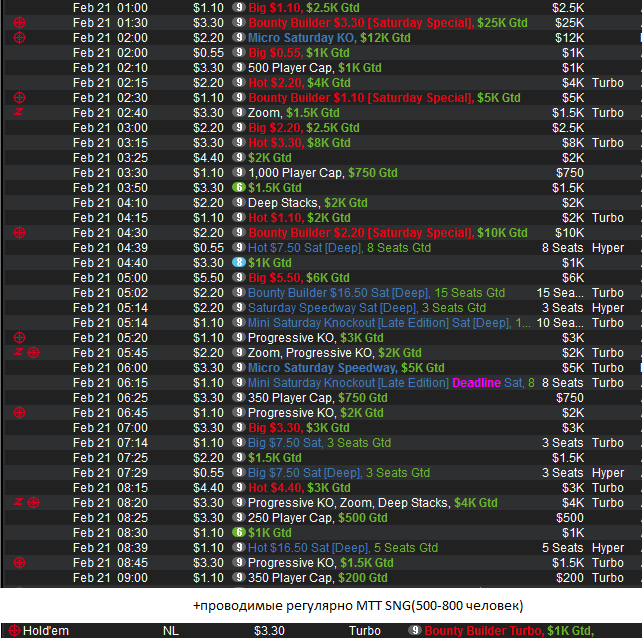Click the Zoom Z icon on the 02:40 row
642x638 pixels.
click(x=18, y=112)
